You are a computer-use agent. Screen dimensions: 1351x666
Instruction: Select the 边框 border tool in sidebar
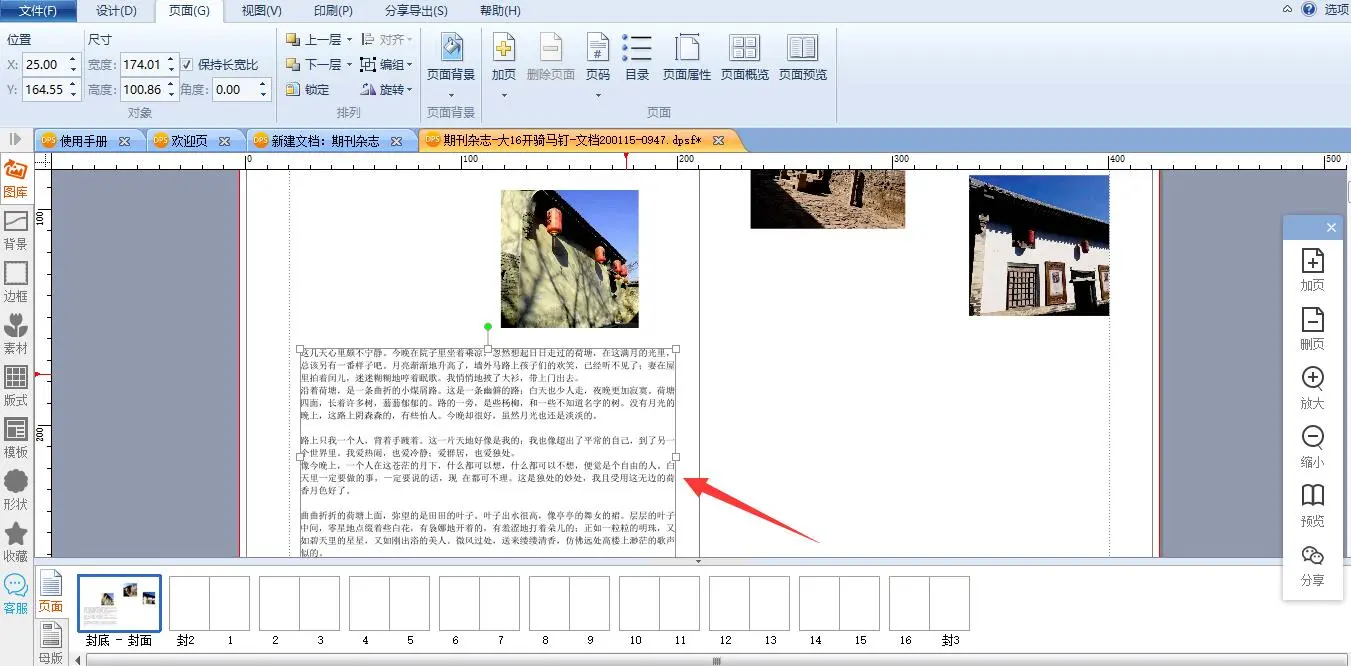(x=15, y=281)
